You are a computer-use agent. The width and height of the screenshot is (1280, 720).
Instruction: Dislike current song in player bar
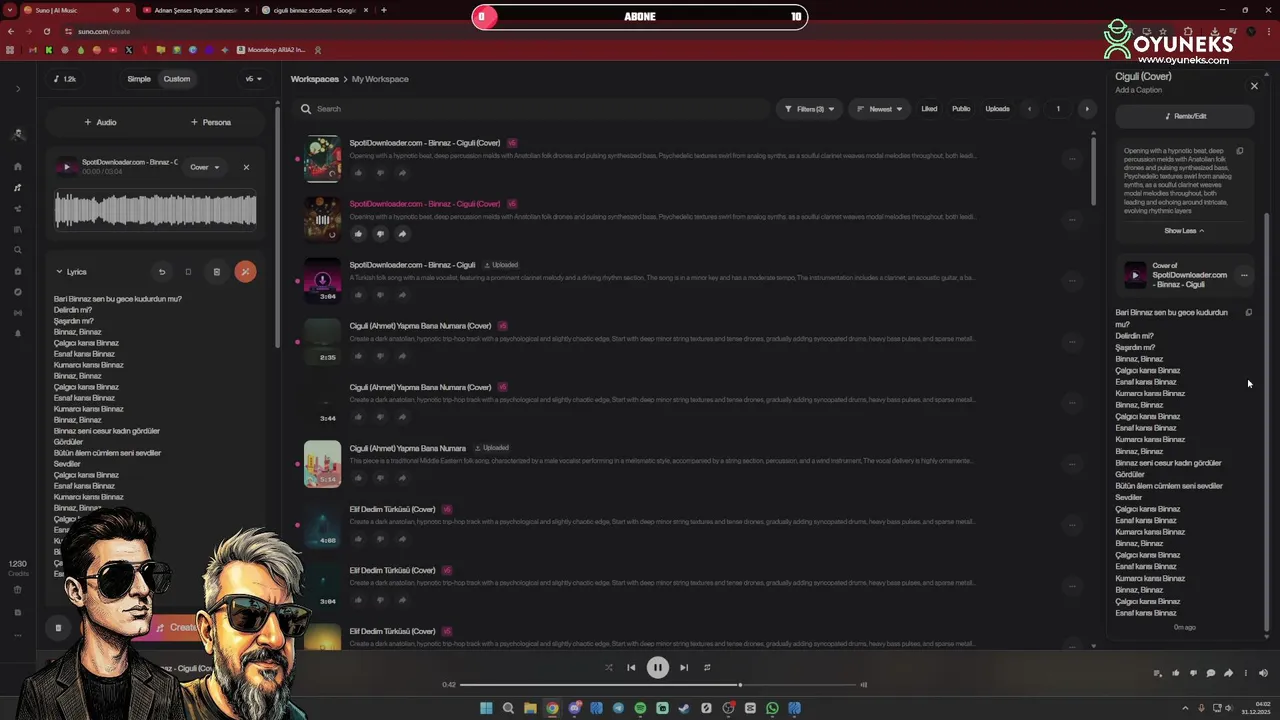(x=1193, y=673)
